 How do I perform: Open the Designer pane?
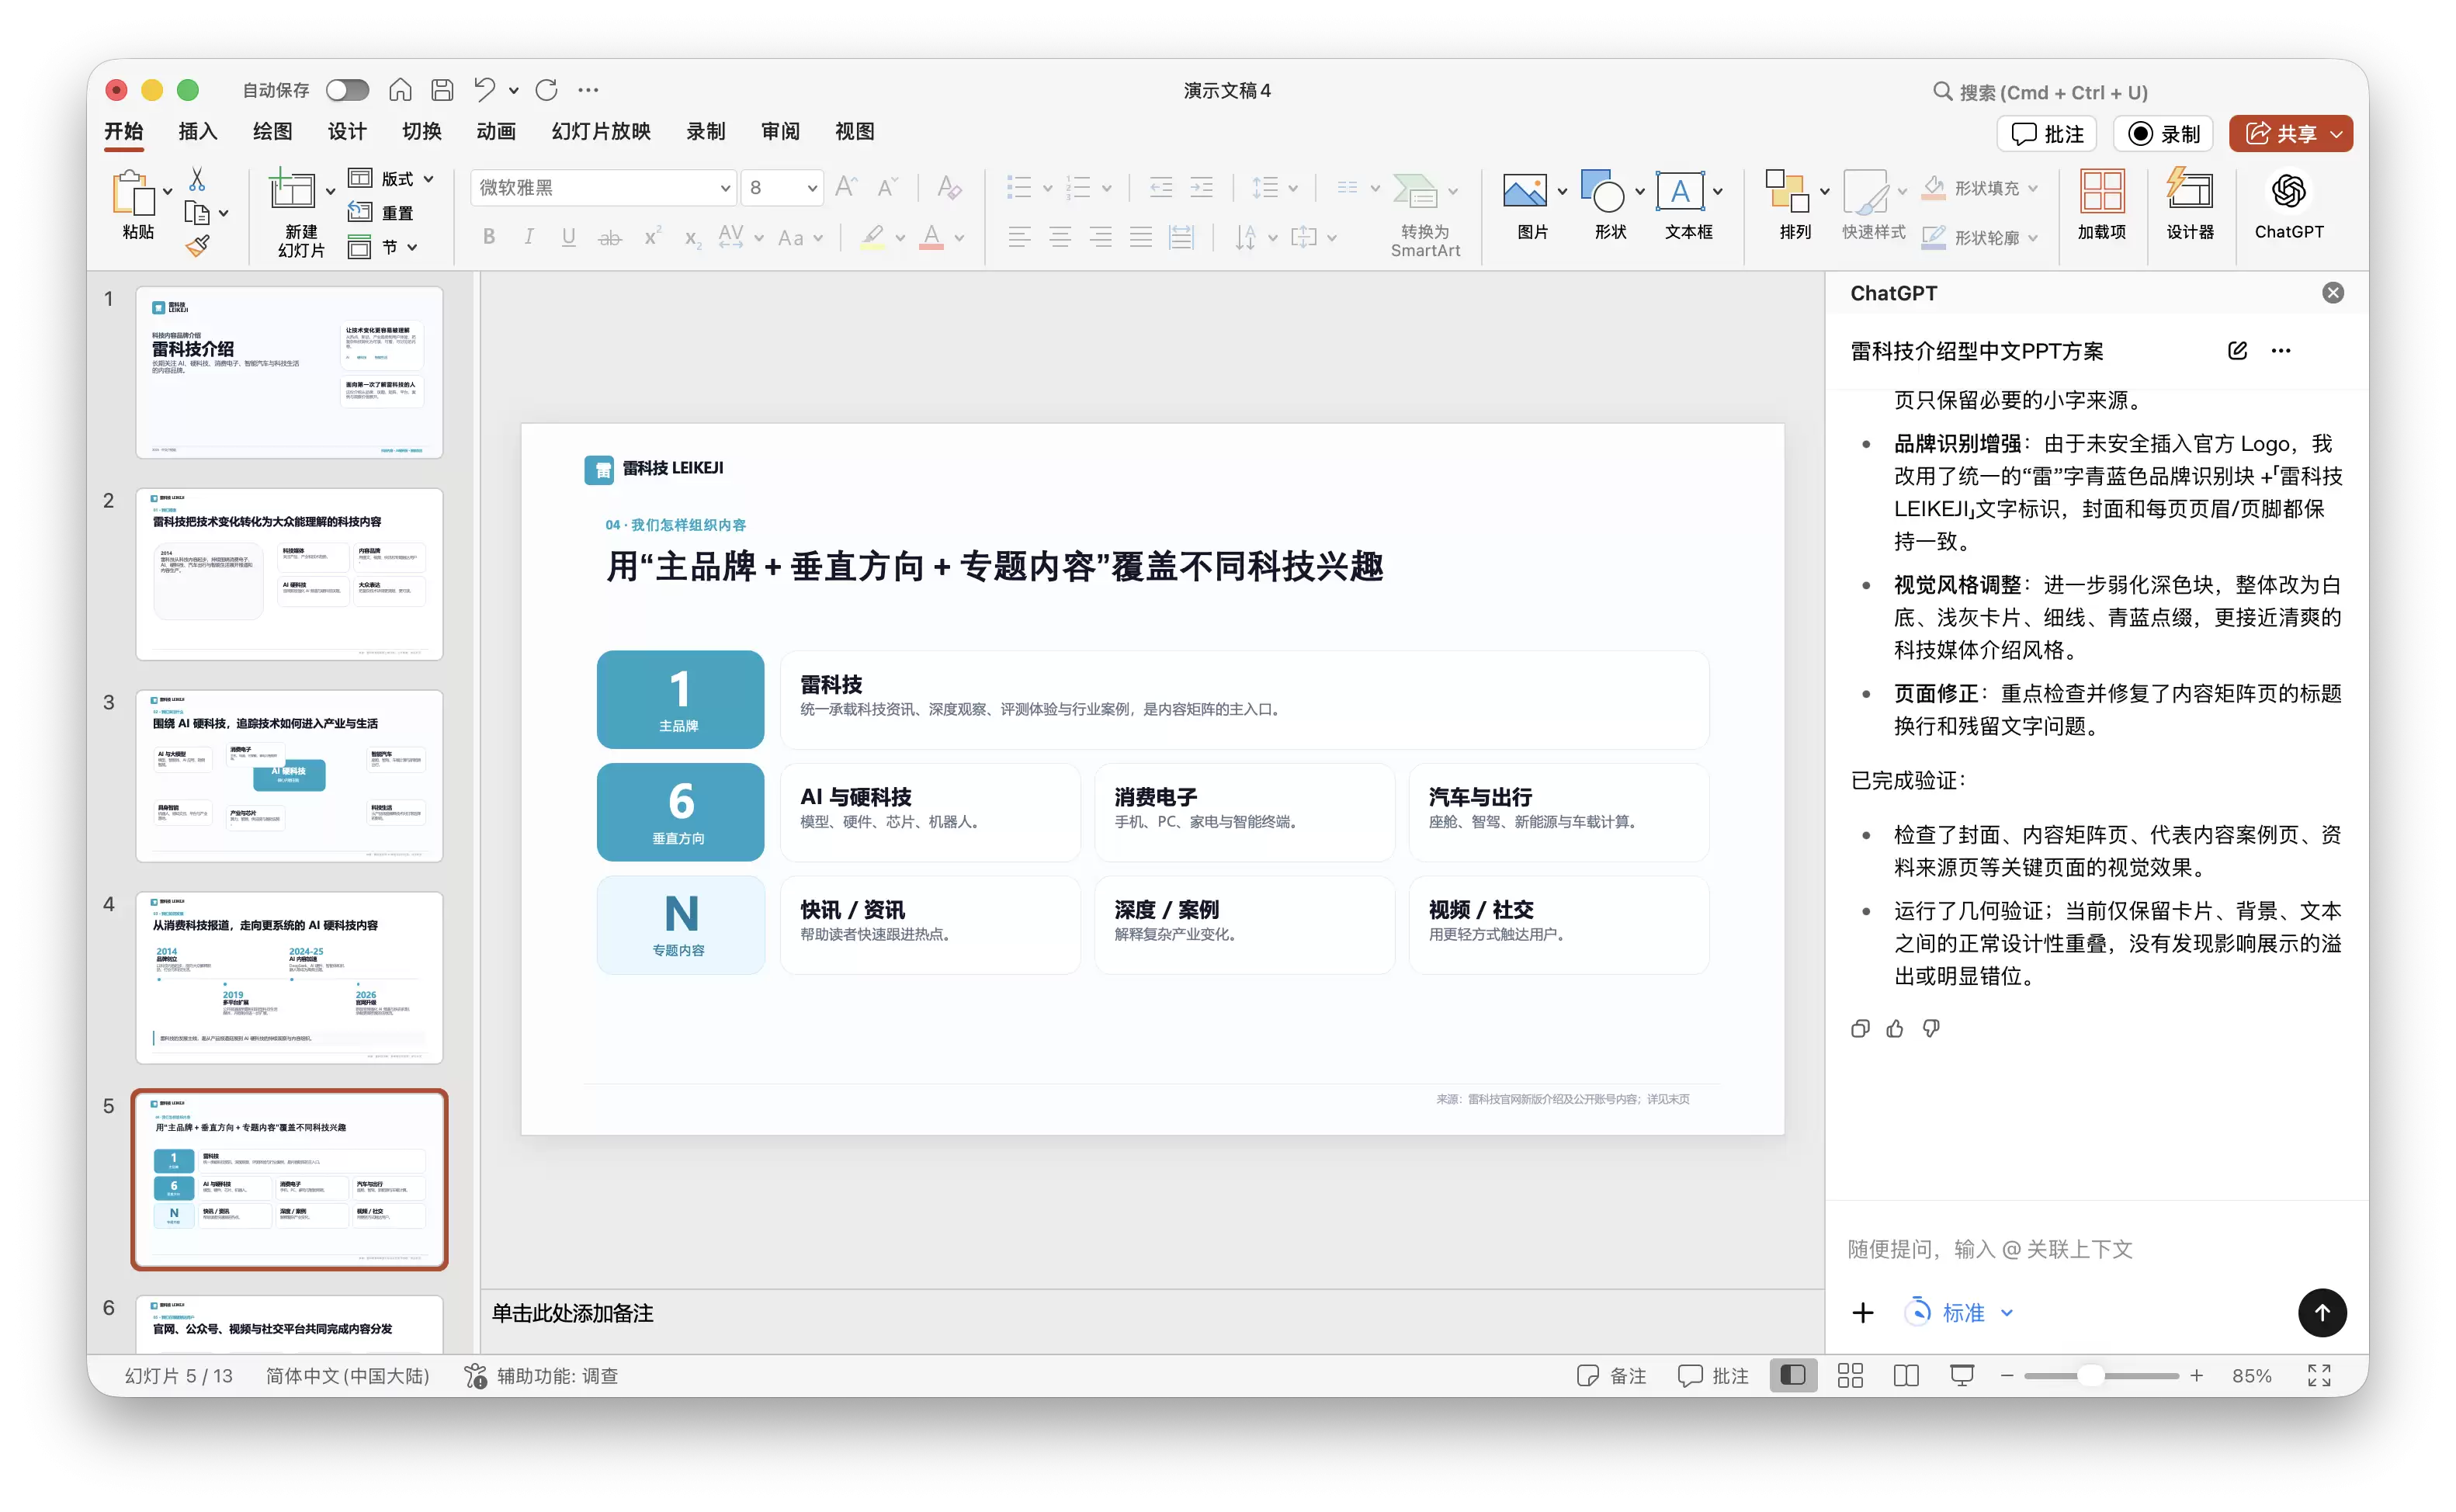coord(2190,205)
